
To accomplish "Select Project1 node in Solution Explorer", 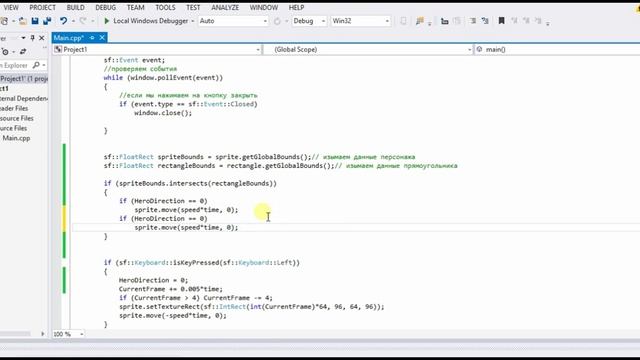I will (24, 78).
